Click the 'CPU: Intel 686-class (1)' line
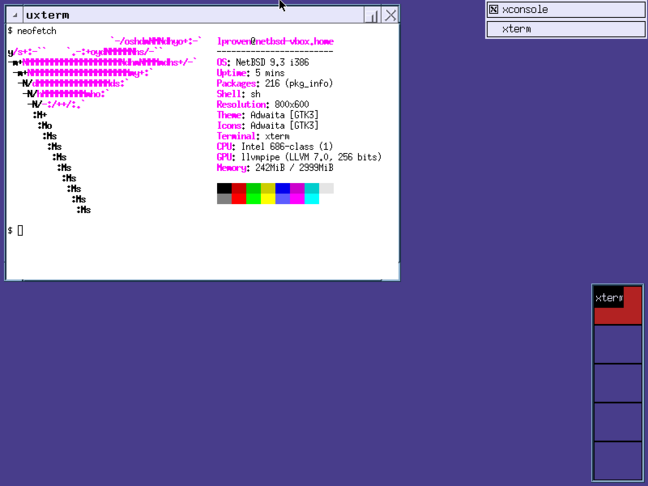Screen dimensions: 648x486 click(275, 147)
